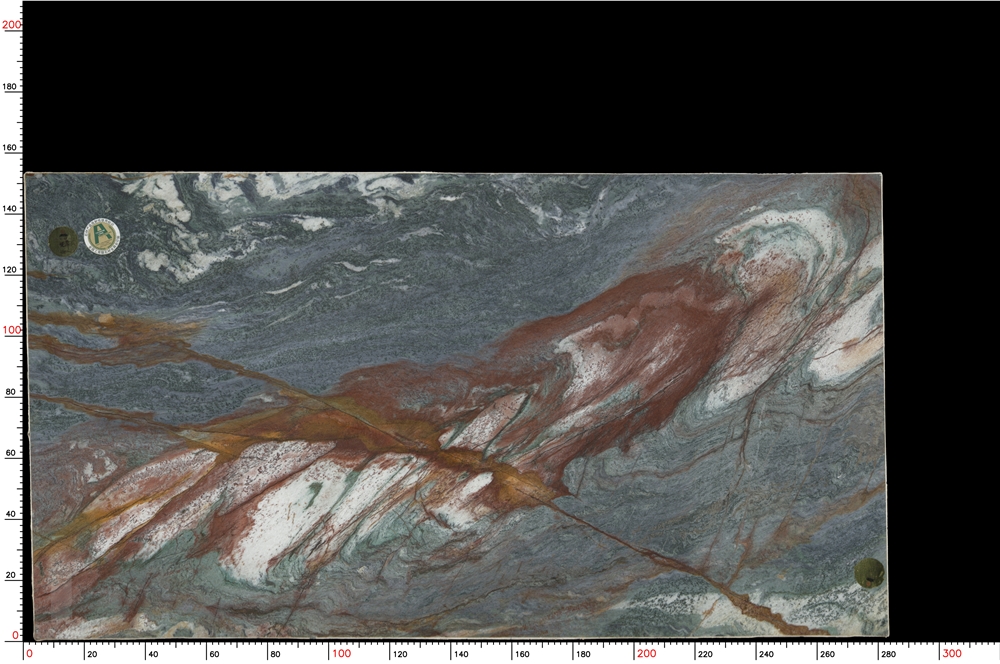Select the 20 mark on the vertical ruler

[13, 575]
